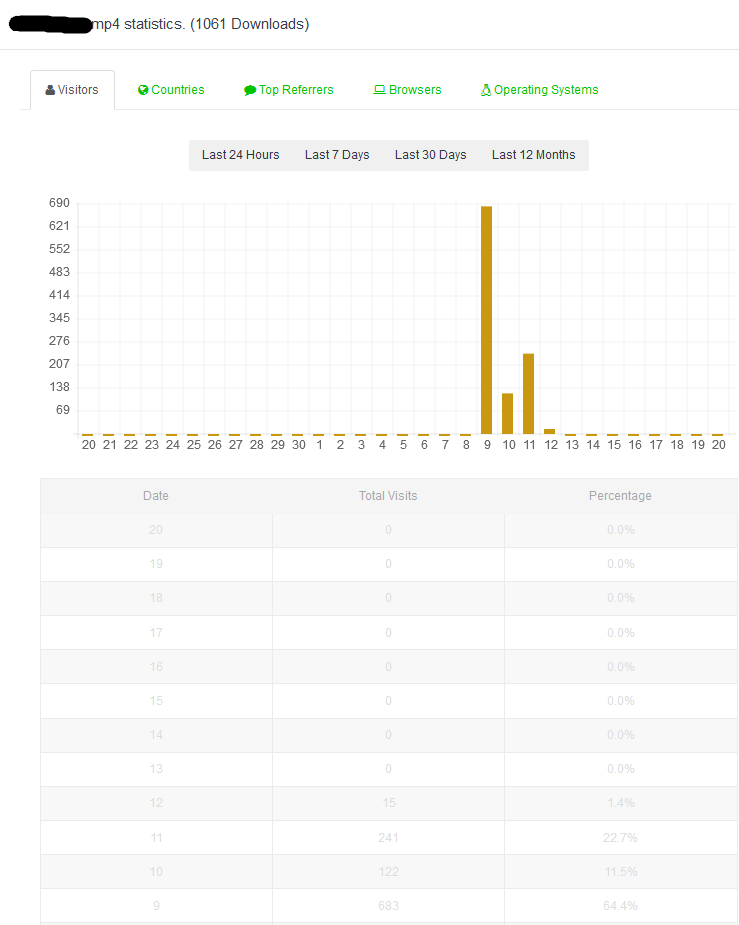739x925 pixels.
Task: Click the 64.4% percentage cell
Action: (x=620, y=906)
